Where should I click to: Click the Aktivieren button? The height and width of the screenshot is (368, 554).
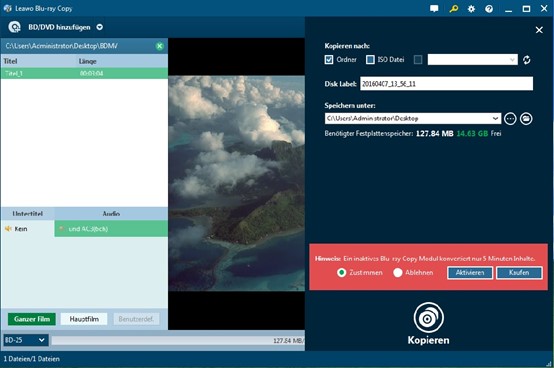click(470, 273)
